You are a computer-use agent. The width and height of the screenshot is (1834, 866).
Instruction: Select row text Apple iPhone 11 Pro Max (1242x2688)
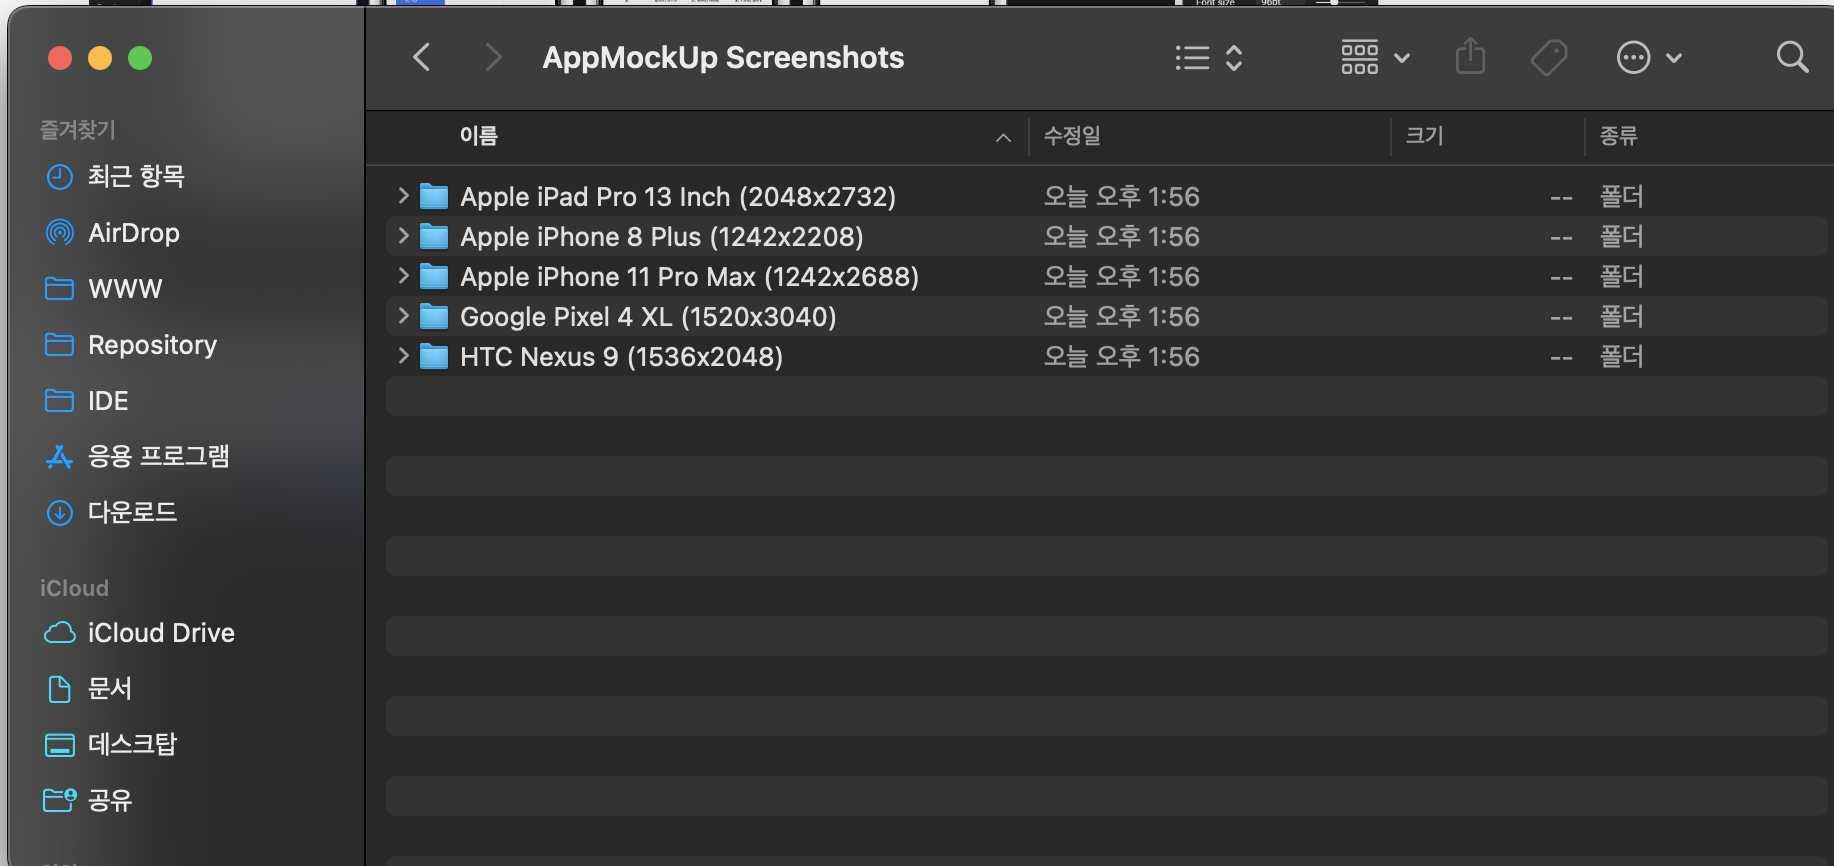pos(689,277)
